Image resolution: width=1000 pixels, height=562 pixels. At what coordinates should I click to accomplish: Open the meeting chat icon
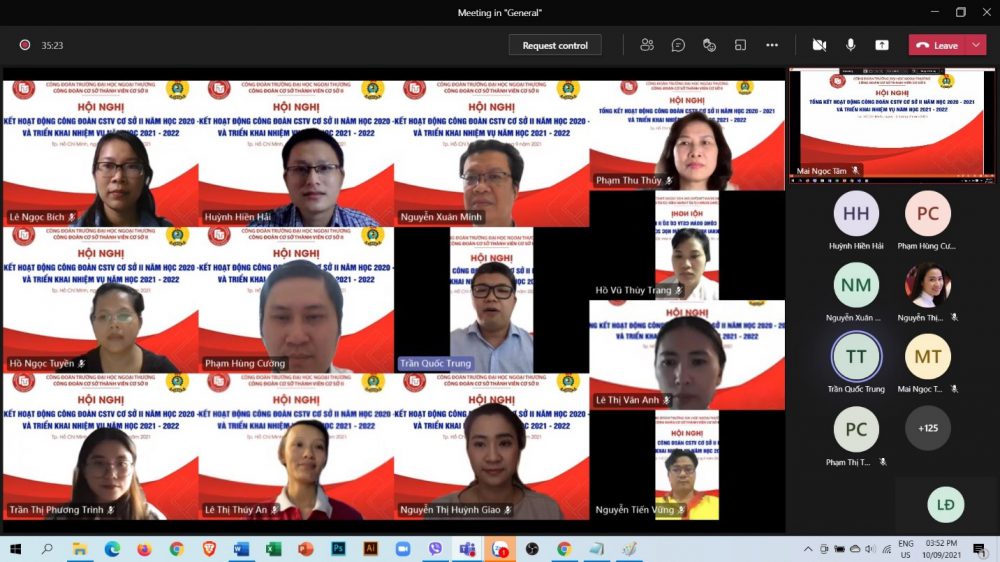tap(678, 45)
